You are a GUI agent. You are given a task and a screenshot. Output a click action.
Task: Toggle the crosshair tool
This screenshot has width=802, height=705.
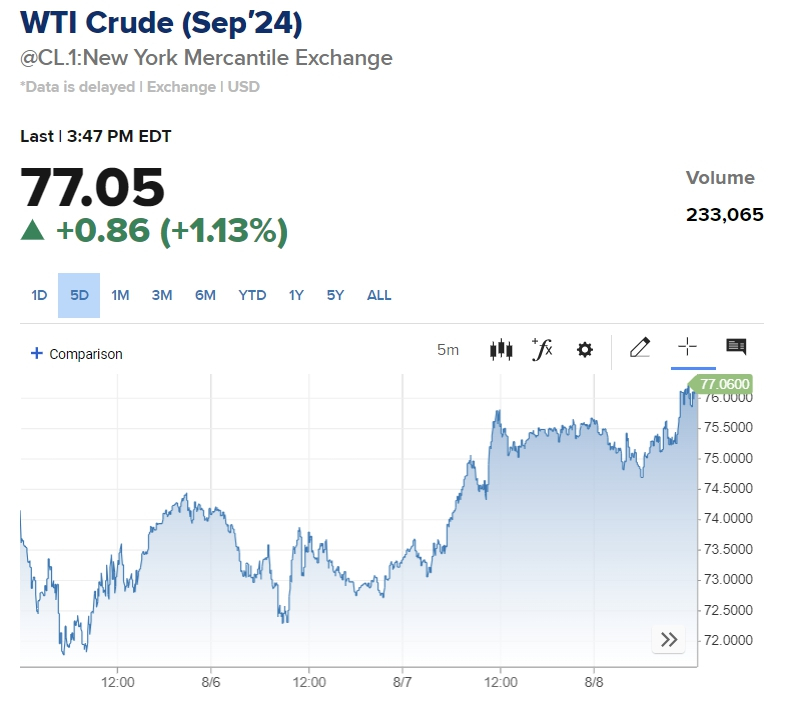pyautogui.click(x=687, y=347)
